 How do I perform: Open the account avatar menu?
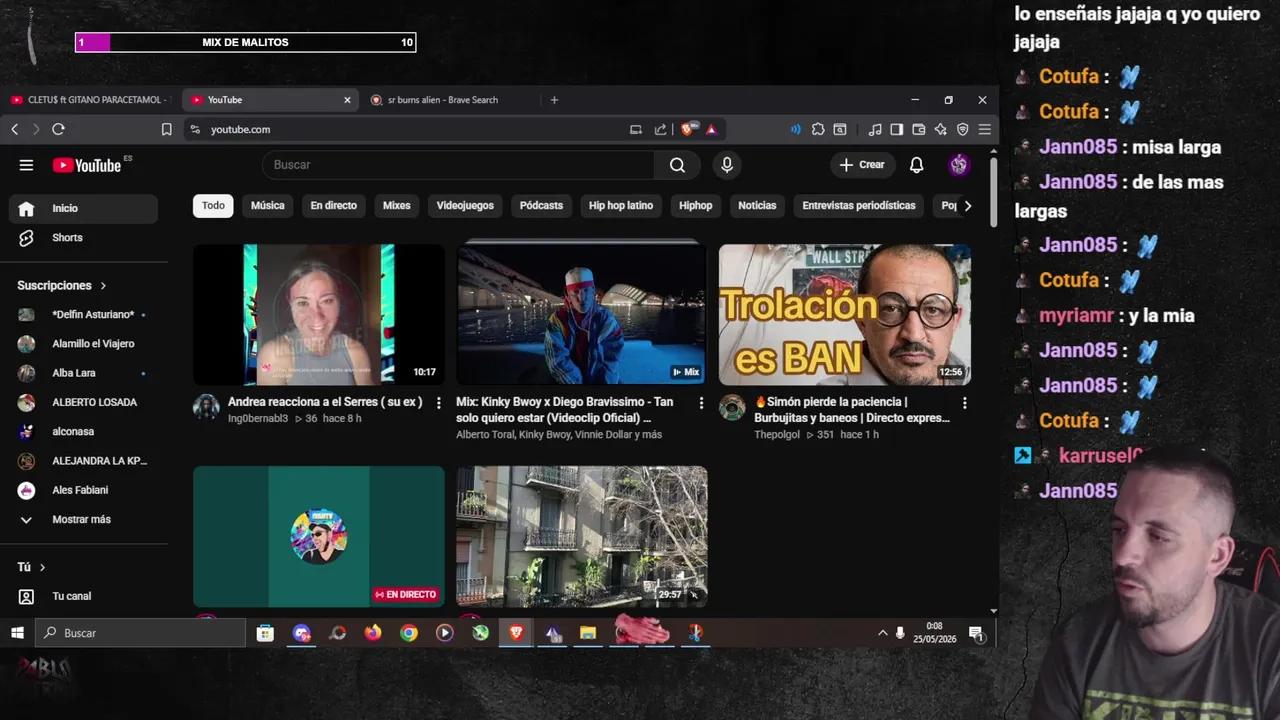(x=959, y=165)
